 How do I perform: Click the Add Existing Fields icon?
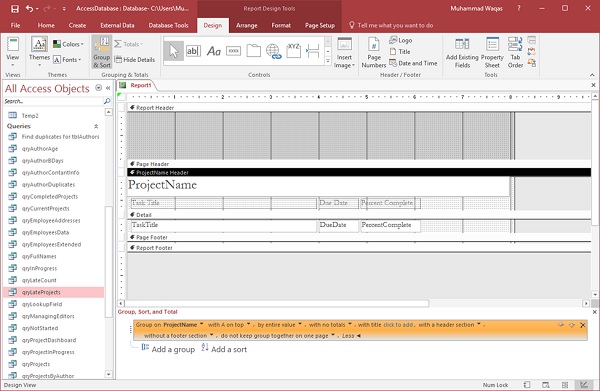(462, 53)
